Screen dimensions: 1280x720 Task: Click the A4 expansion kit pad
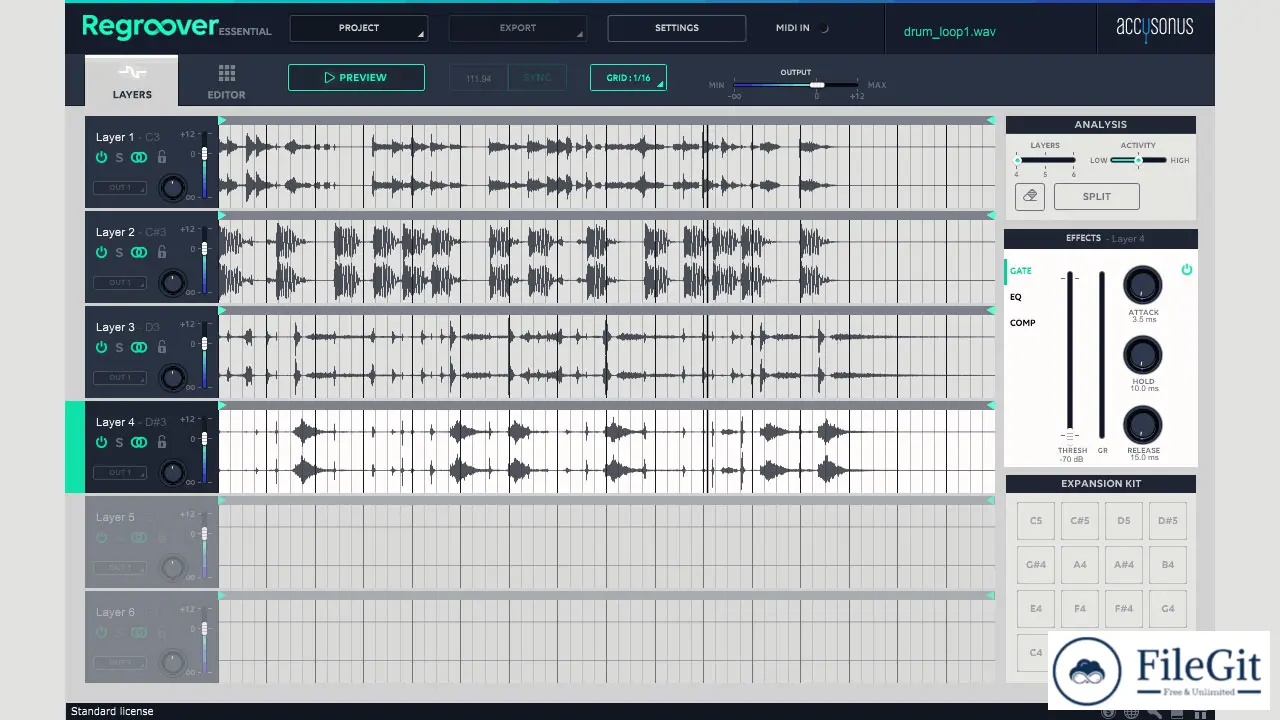1080,565
